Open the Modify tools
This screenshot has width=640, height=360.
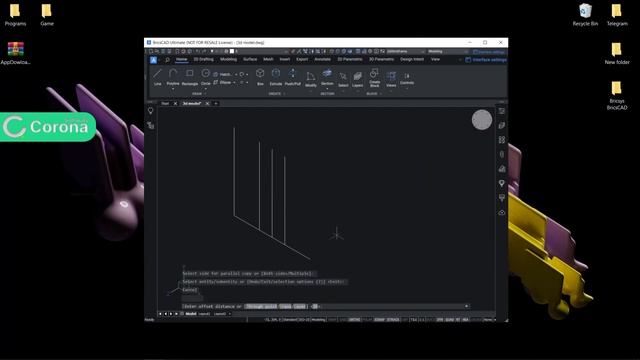coord(311,78)
